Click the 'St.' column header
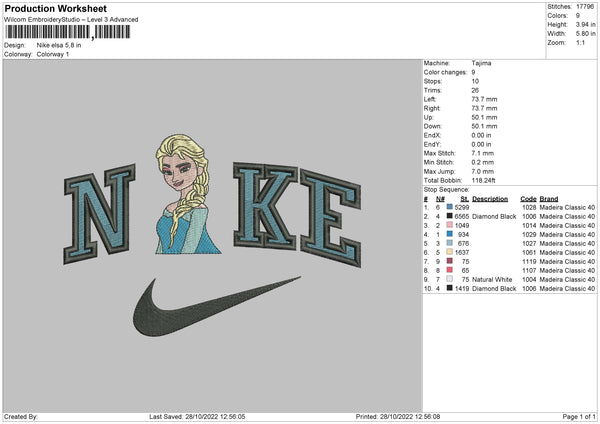The image size is (600, 424). pos(465,199)
